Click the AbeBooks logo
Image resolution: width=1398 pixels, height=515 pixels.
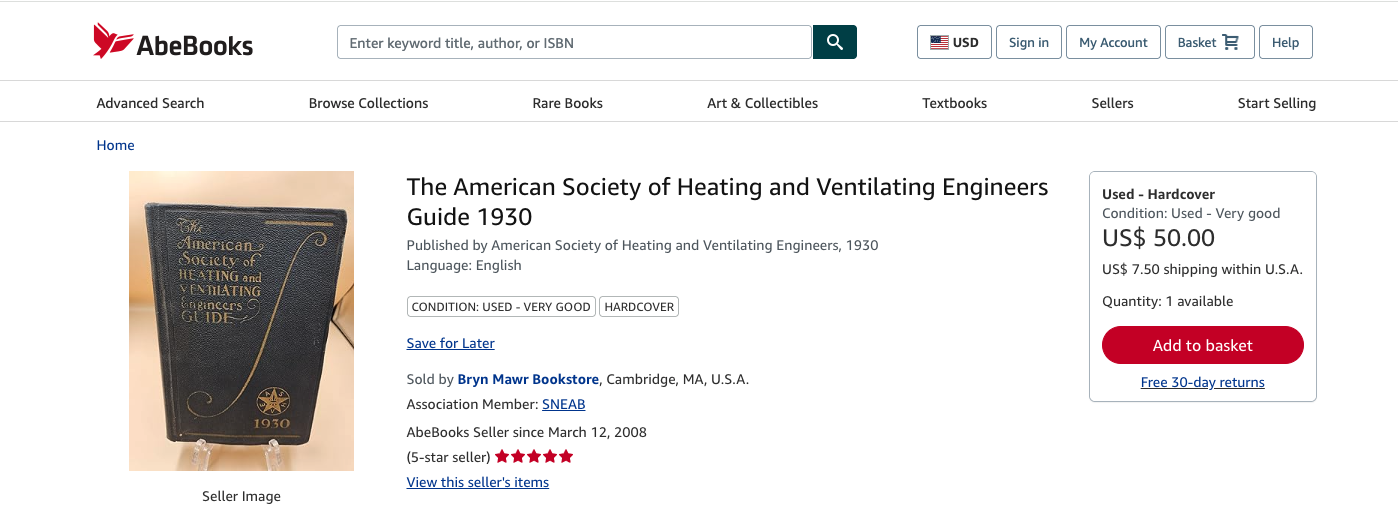tap(173, 42)
